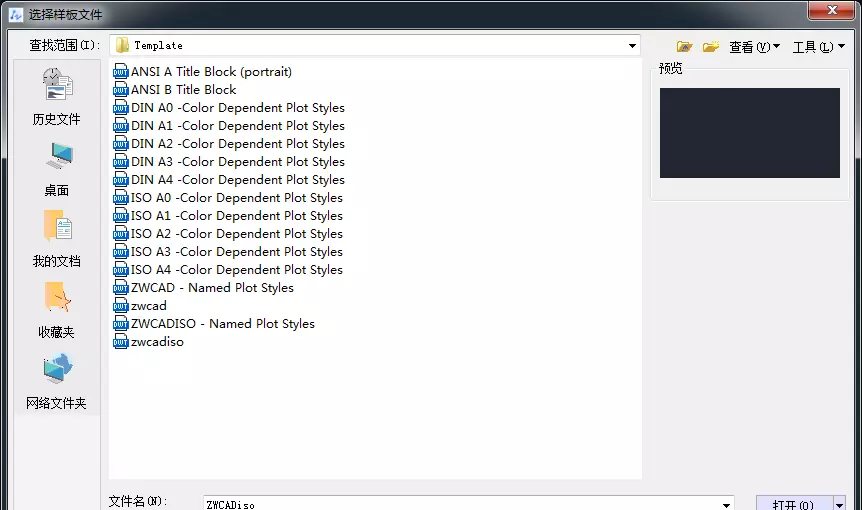Image resolution: width=862 pixels, height=510 pixels.
Task: Open the 历史文件 history shortcut
Action: [x=57, y=97]
